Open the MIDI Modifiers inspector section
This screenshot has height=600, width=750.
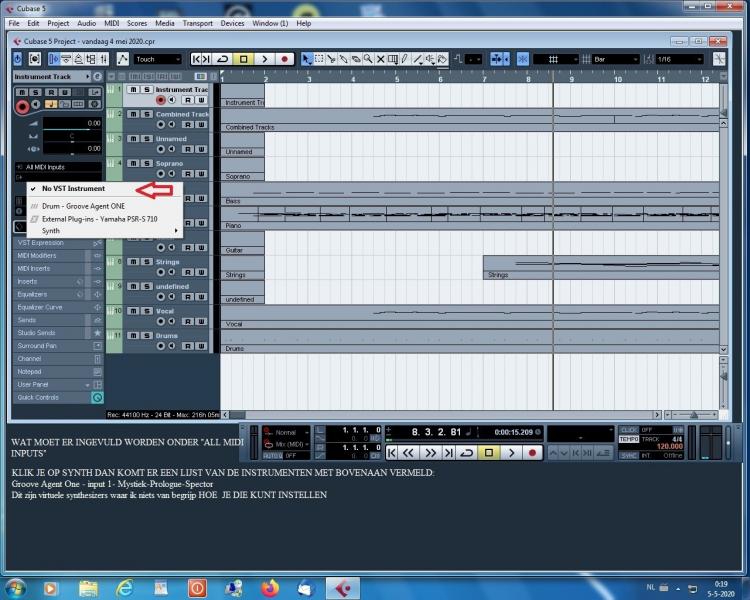[x=58, y=256]
